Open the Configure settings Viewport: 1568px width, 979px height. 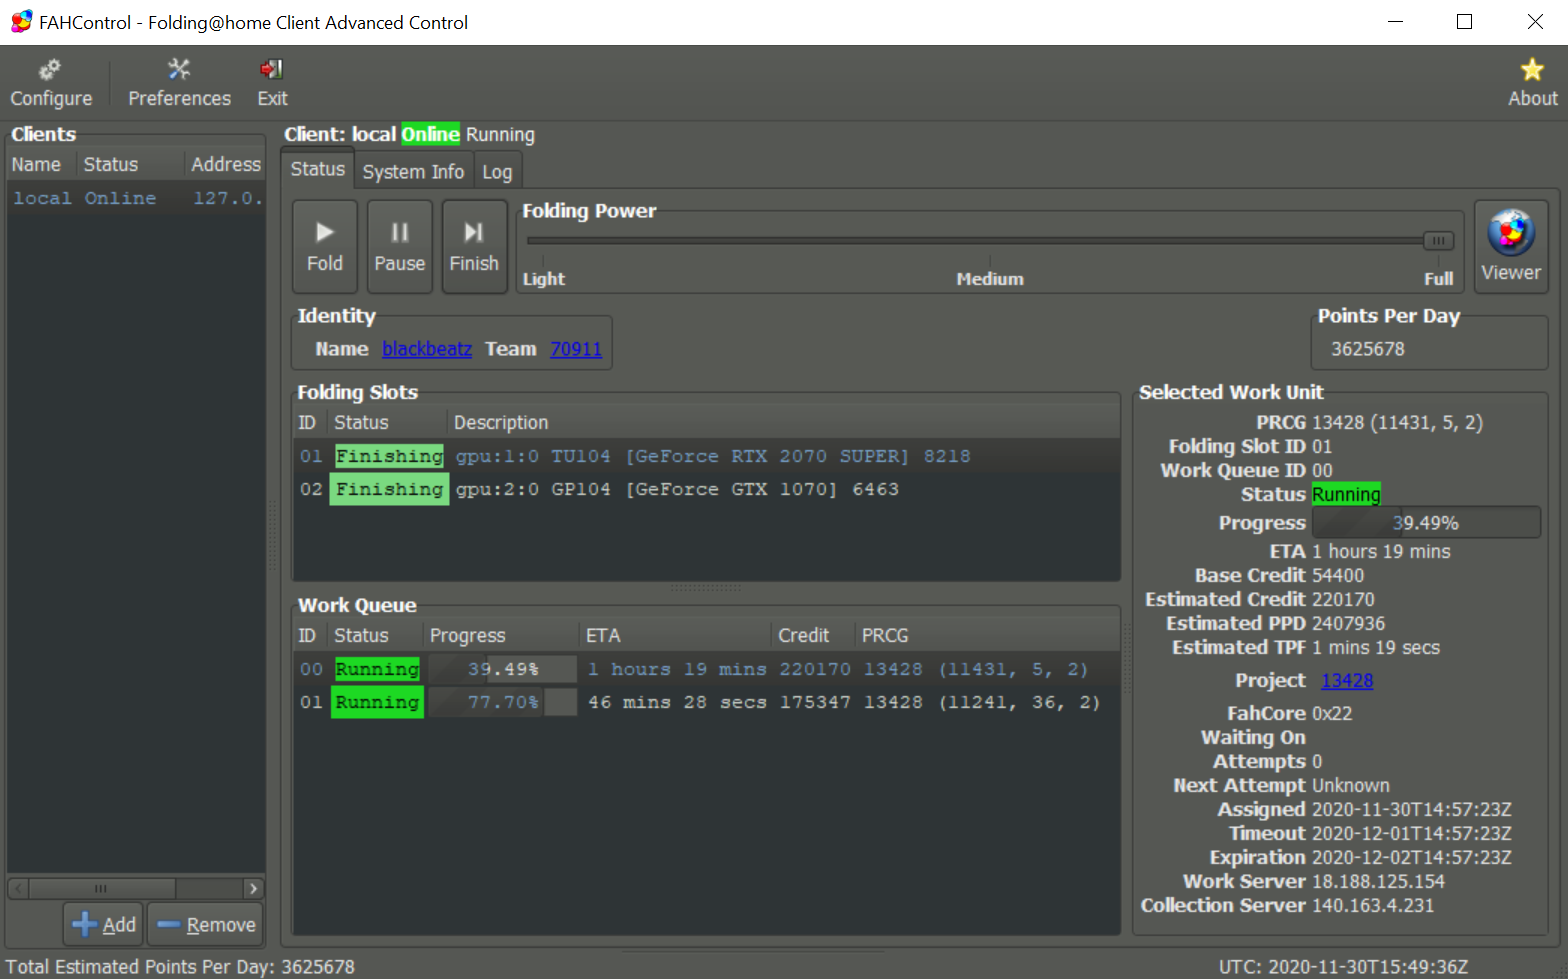(x=51, y=83)
